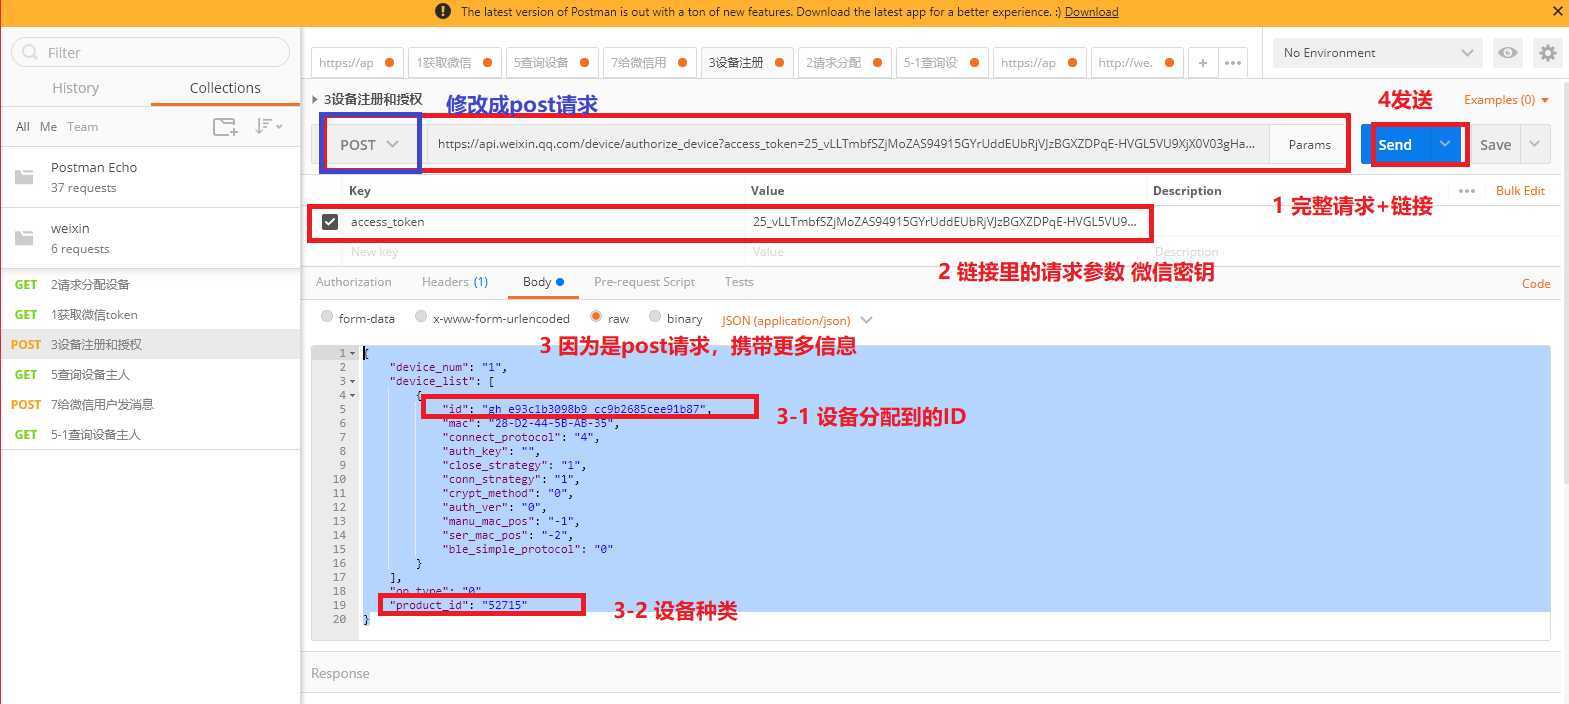Screen dimensions: 1569x704
Task: Create a new collection with folder-plus icon
Action: tap(225, 126)
